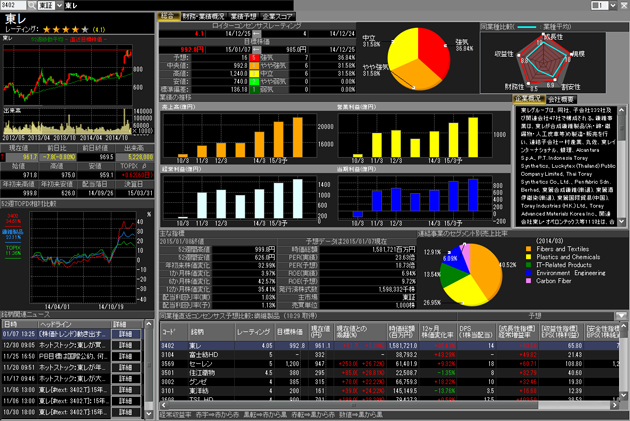This screenshot has height=421, width=630.
Task: Open the window layout number dropdown arrow
Action: tap(613, 5)
